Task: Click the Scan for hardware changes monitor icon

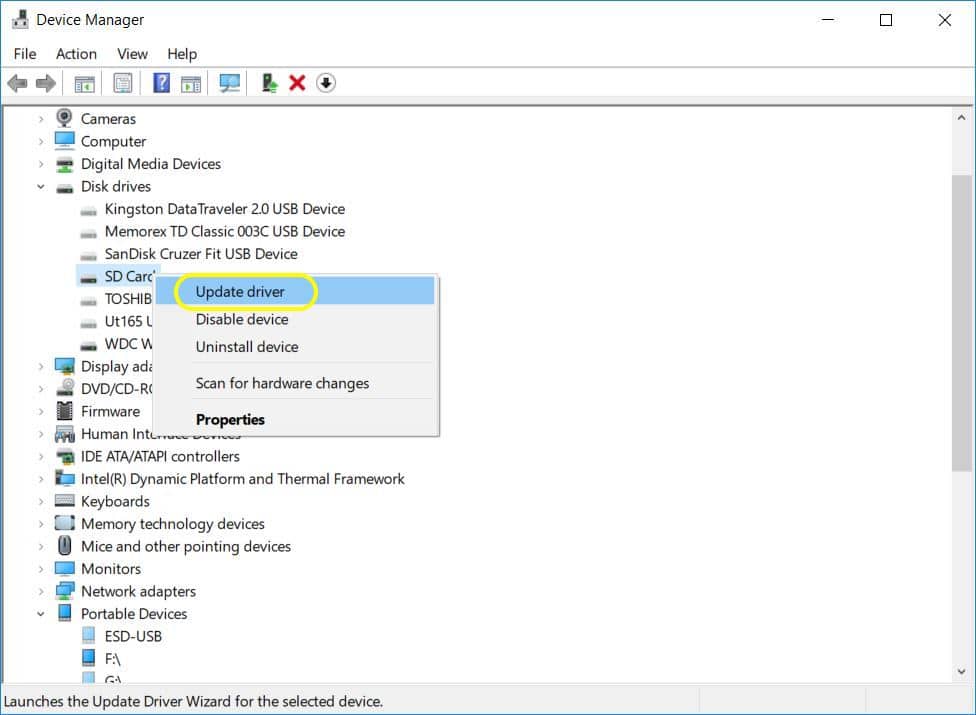Action: click(230, 83)
